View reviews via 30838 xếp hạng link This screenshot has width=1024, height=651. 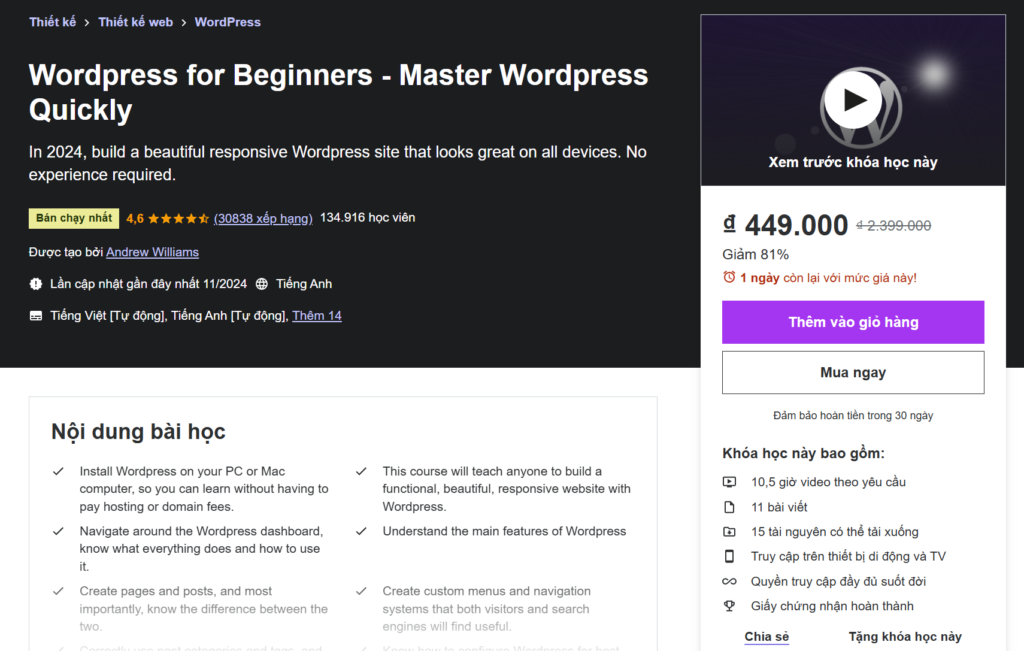(x=263, y=217)
